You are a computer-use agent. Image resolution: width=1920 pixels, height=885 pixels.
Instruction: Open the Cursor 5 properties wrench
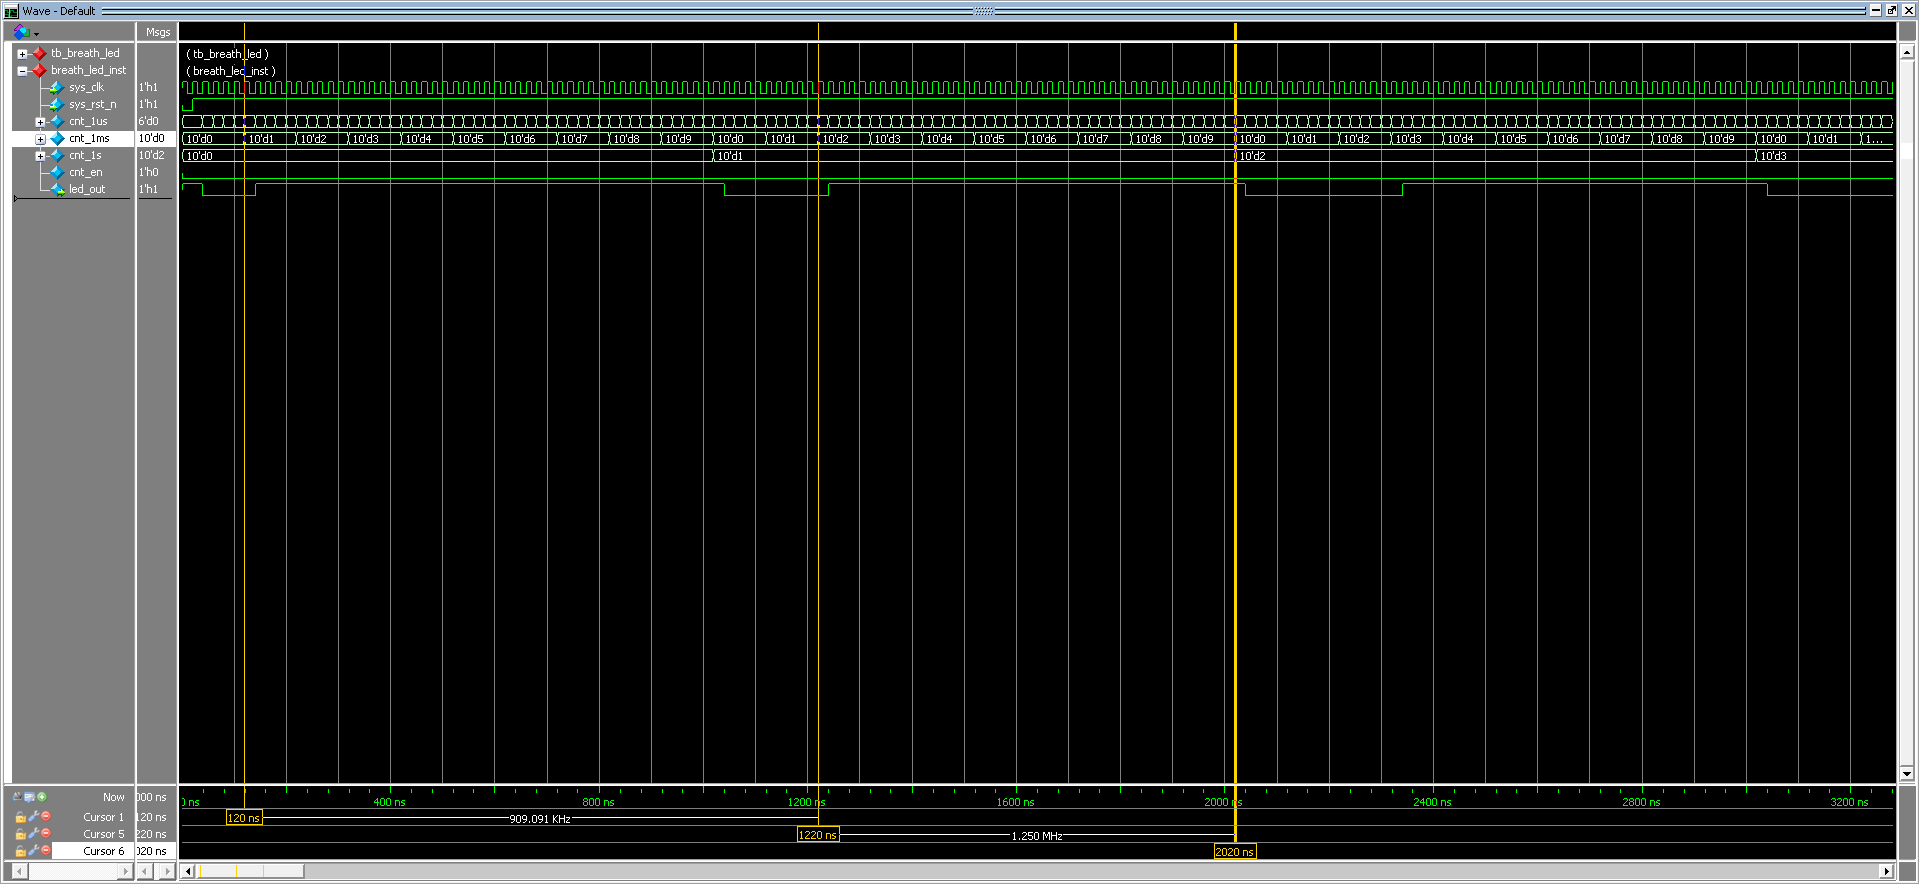click(x=33, y=834)
